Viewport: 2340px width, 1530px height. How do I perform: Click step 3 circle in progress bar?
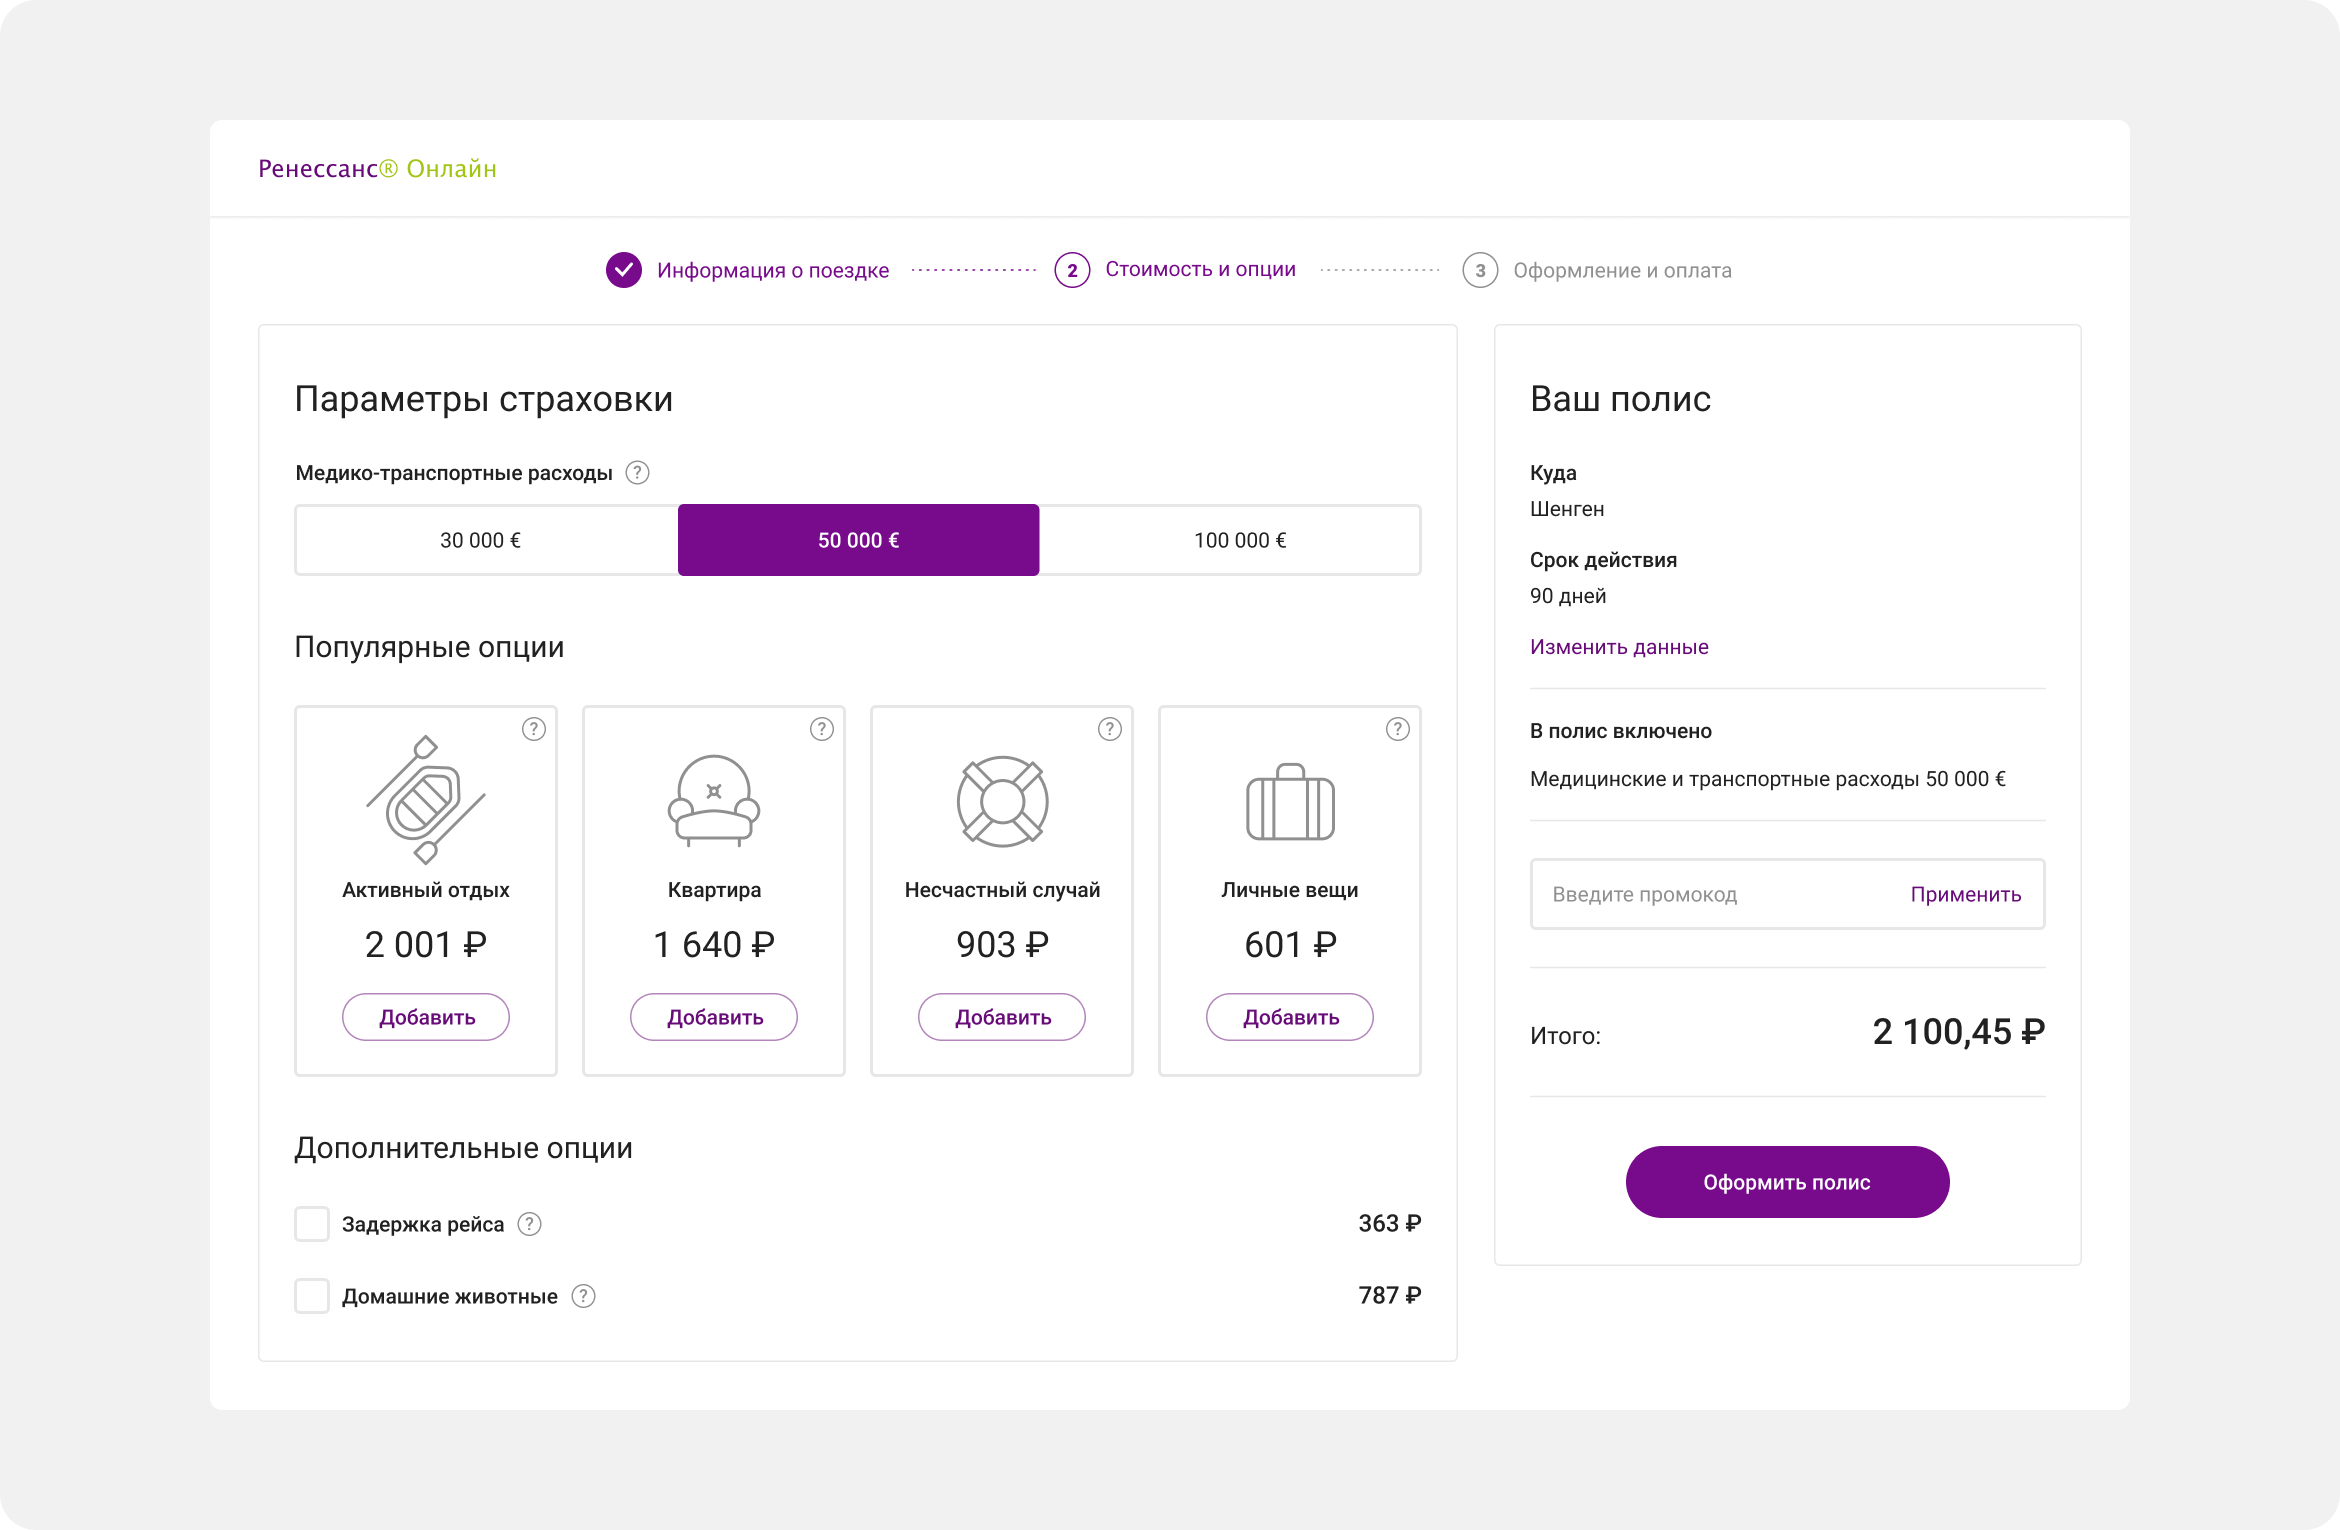click(1480, 270)
